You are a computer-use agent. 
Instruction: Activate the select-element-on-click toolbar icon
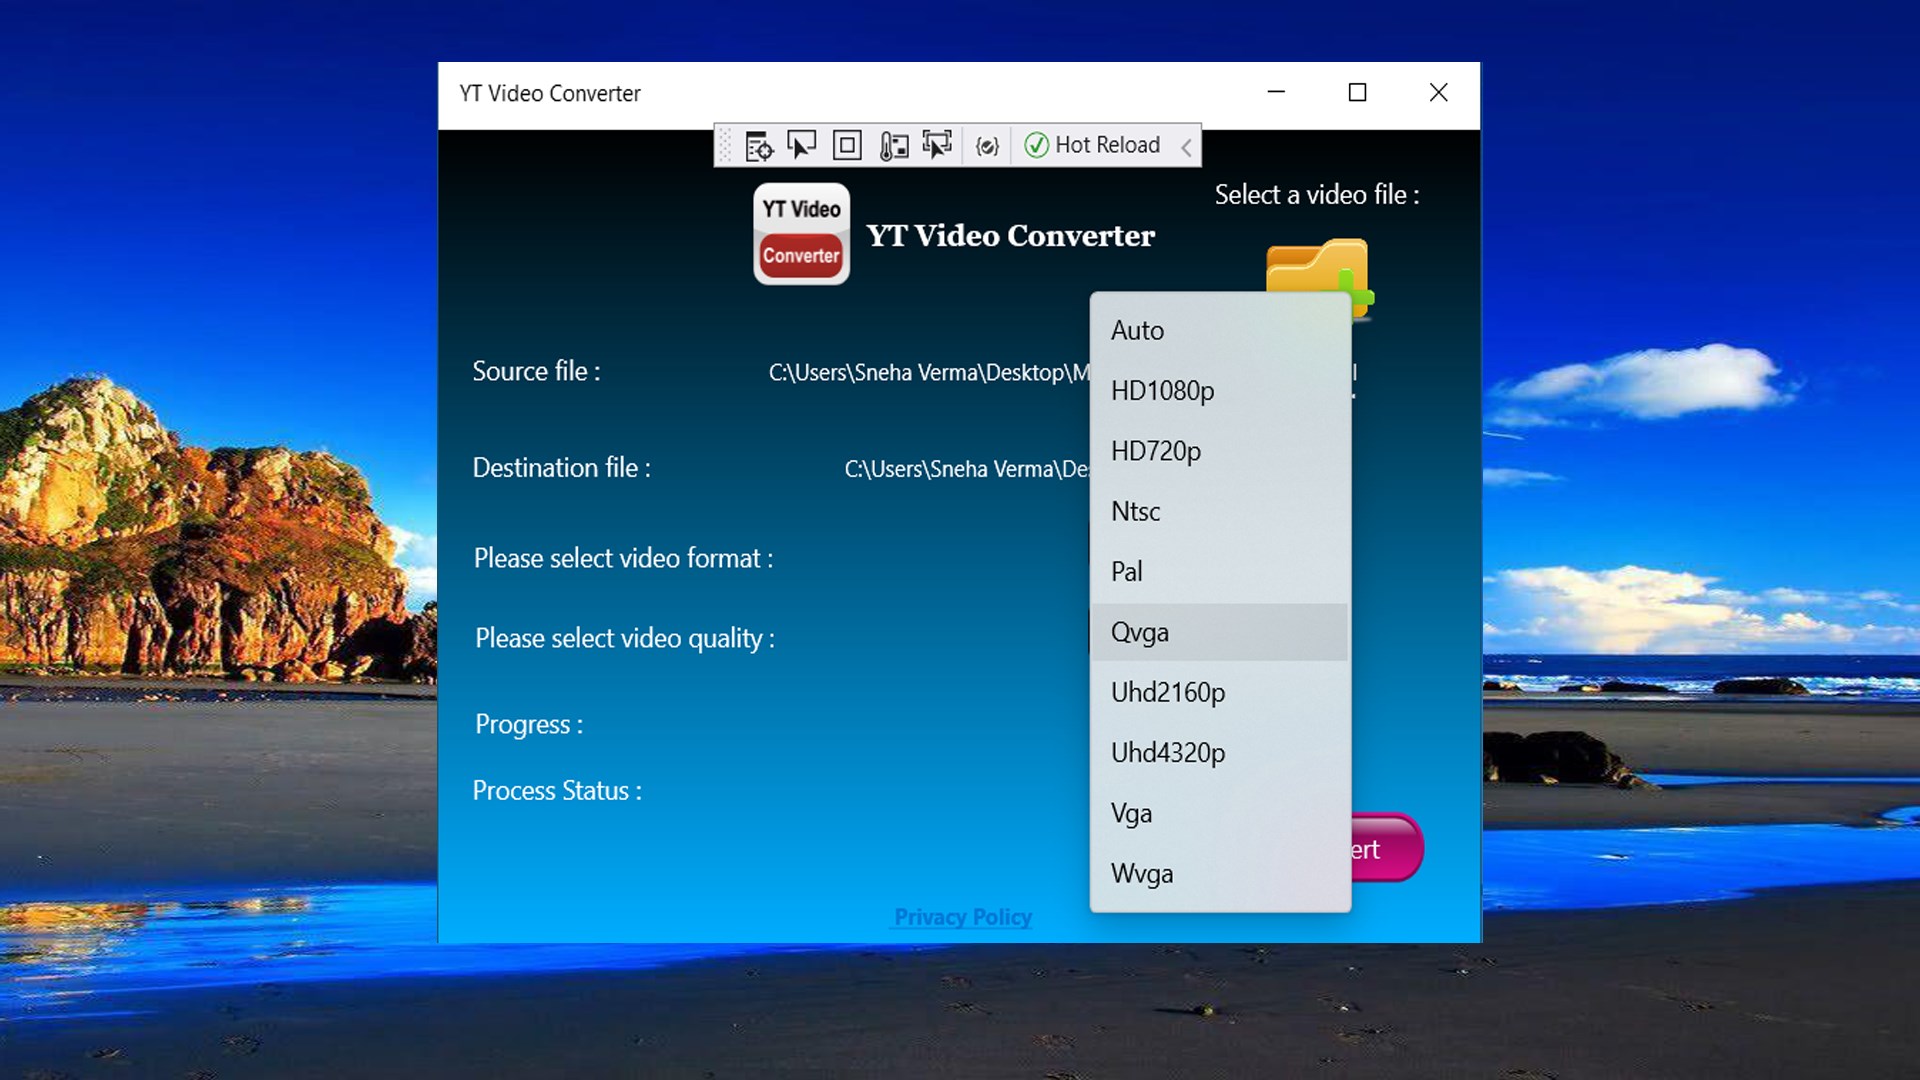coord(937,145)
